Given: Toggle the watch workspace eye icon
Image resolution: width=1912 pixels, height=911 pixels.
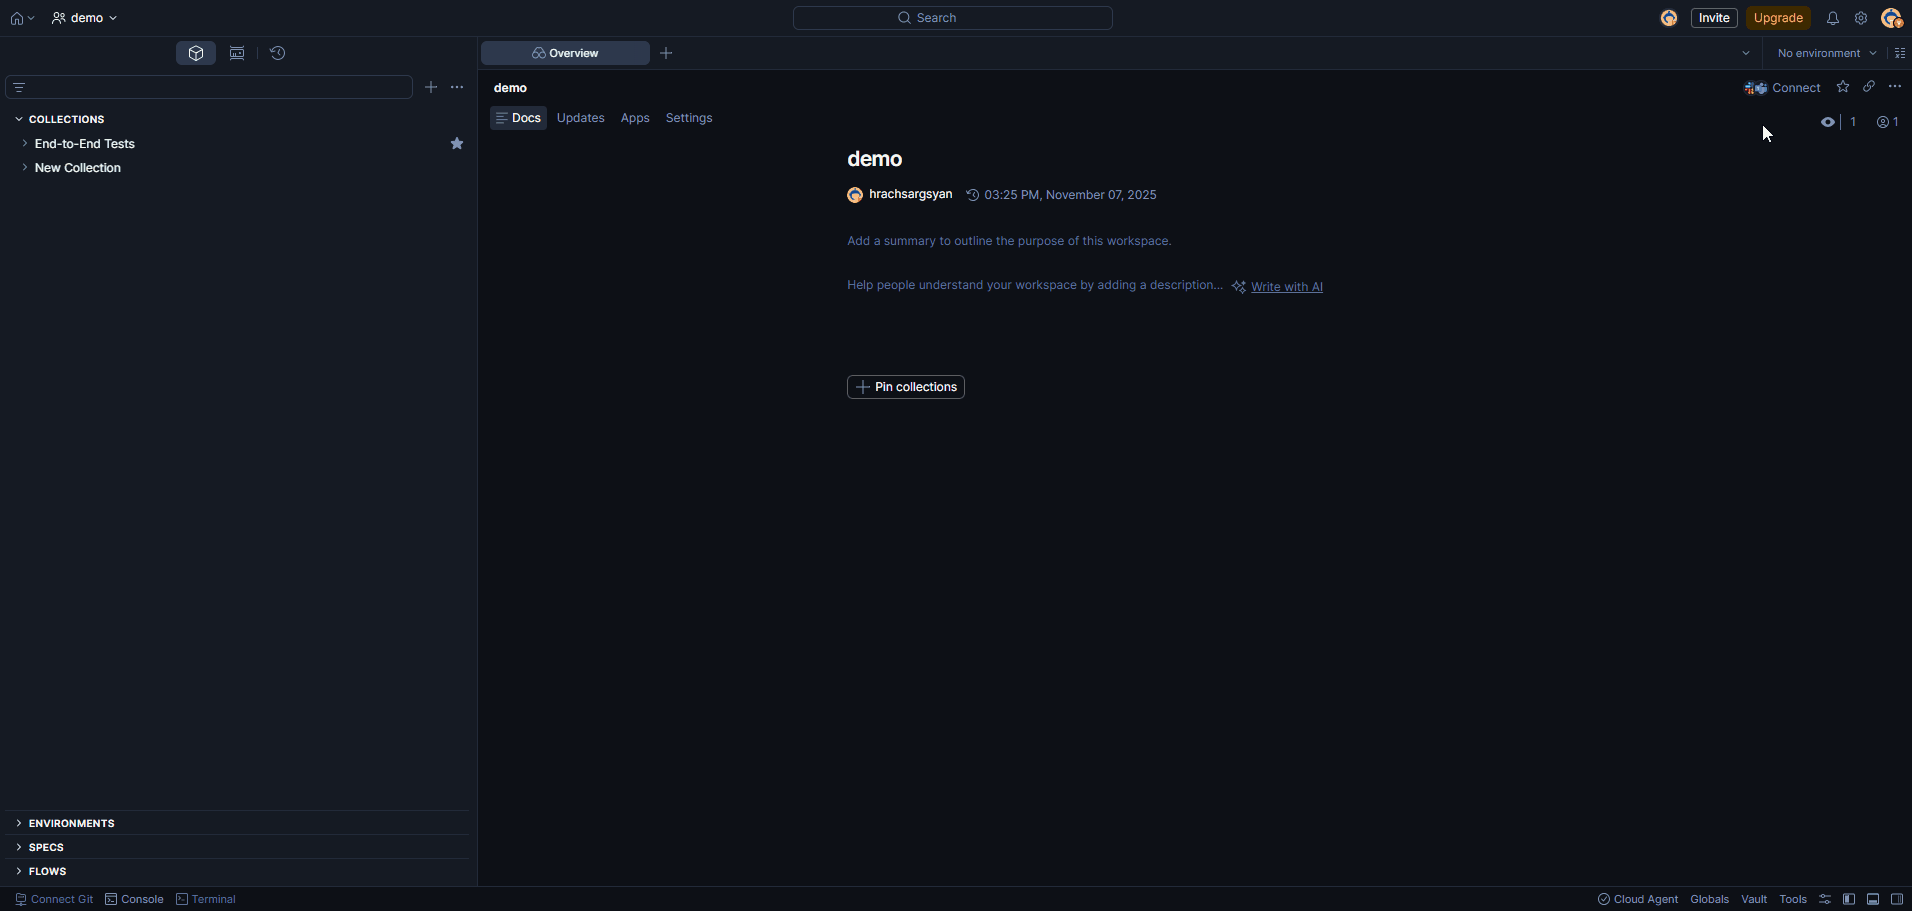Looking at the screenshot, I should tap(1827, 122).
